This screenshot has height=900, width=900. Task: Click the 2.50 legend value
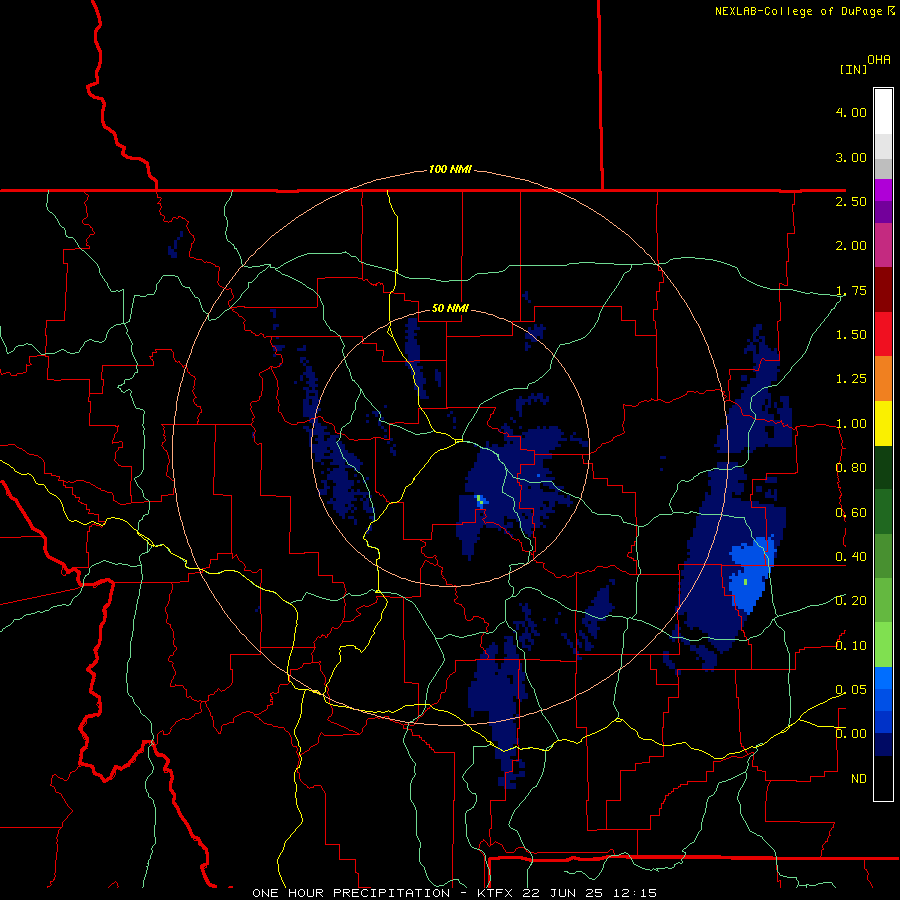tap(851, 201)
